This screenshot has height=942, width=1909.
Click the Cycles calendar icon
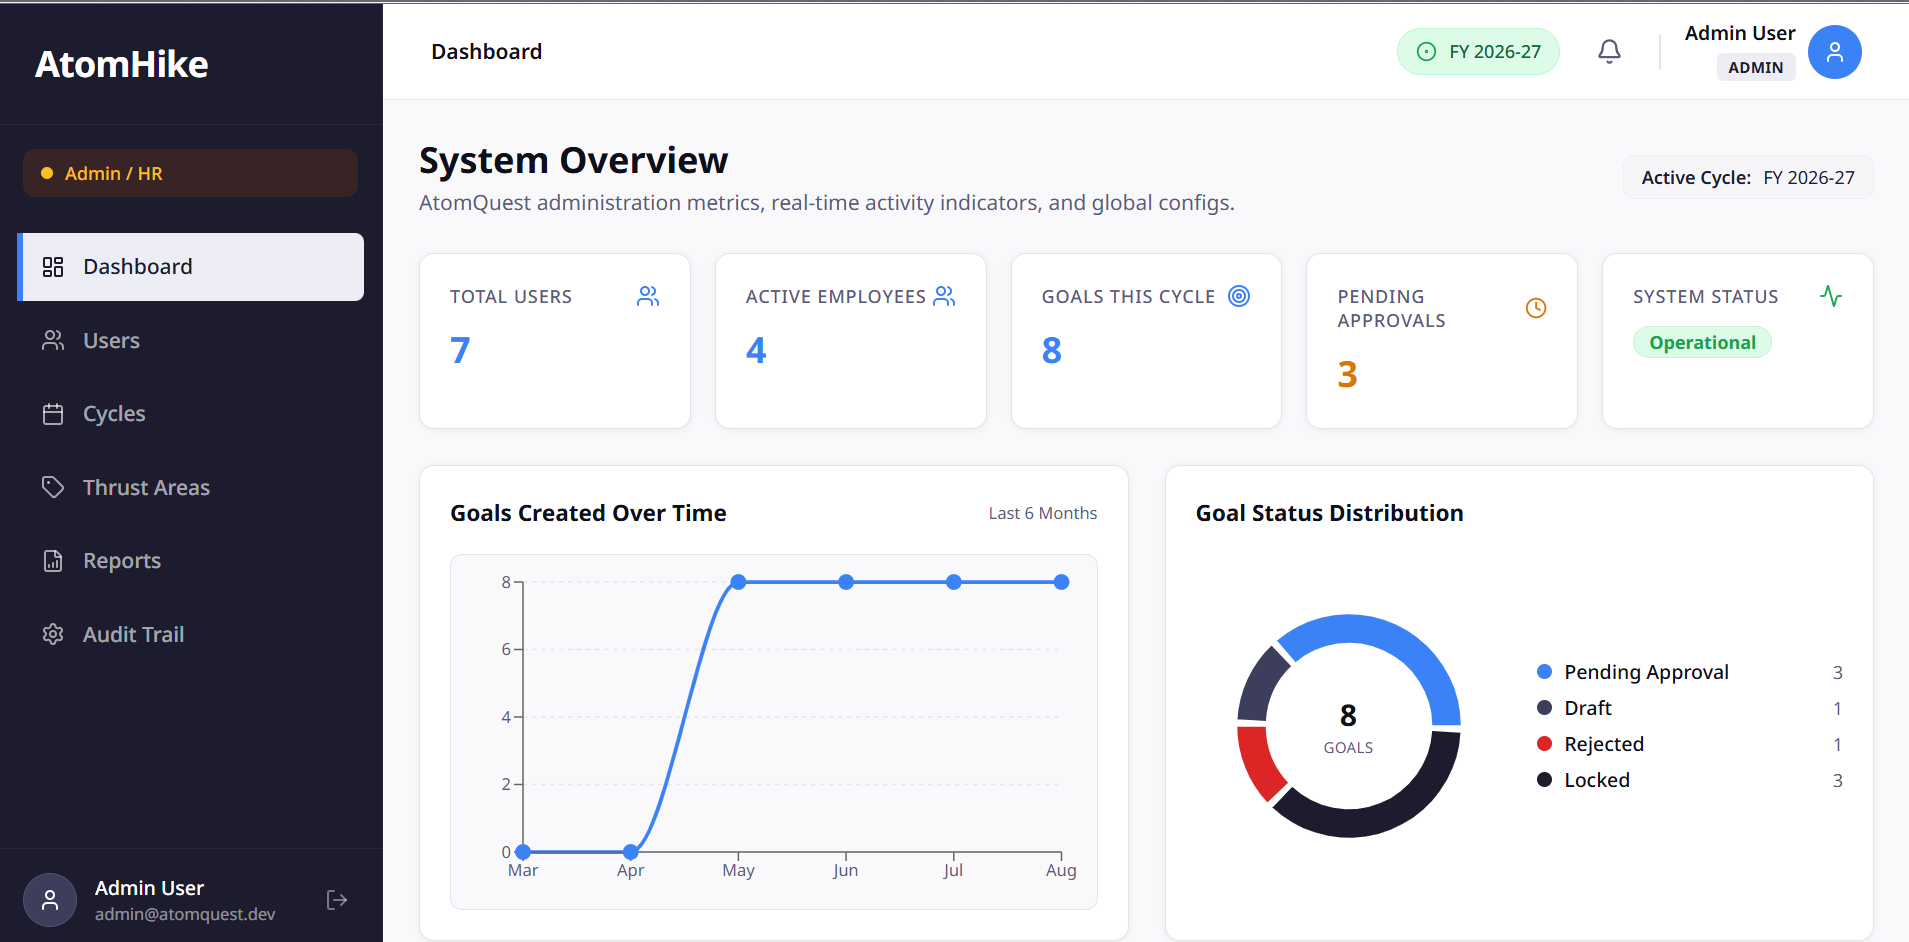pyautogui.click(x=53, y=414)
